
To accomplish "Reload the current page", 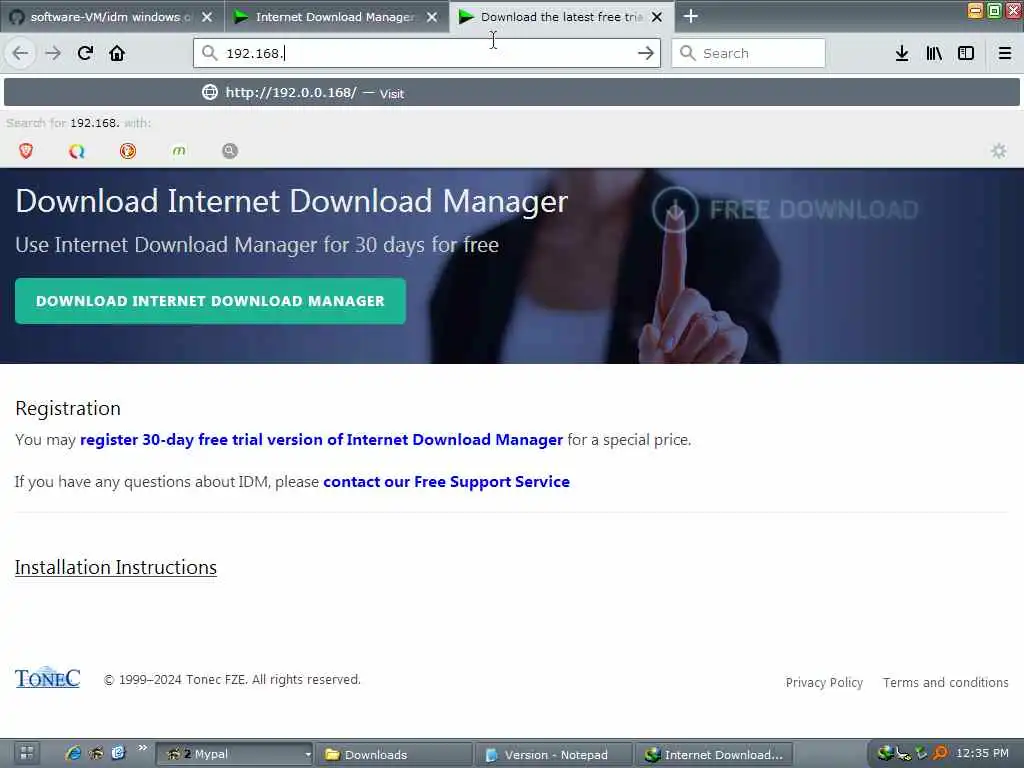I will tap(85, 53).
